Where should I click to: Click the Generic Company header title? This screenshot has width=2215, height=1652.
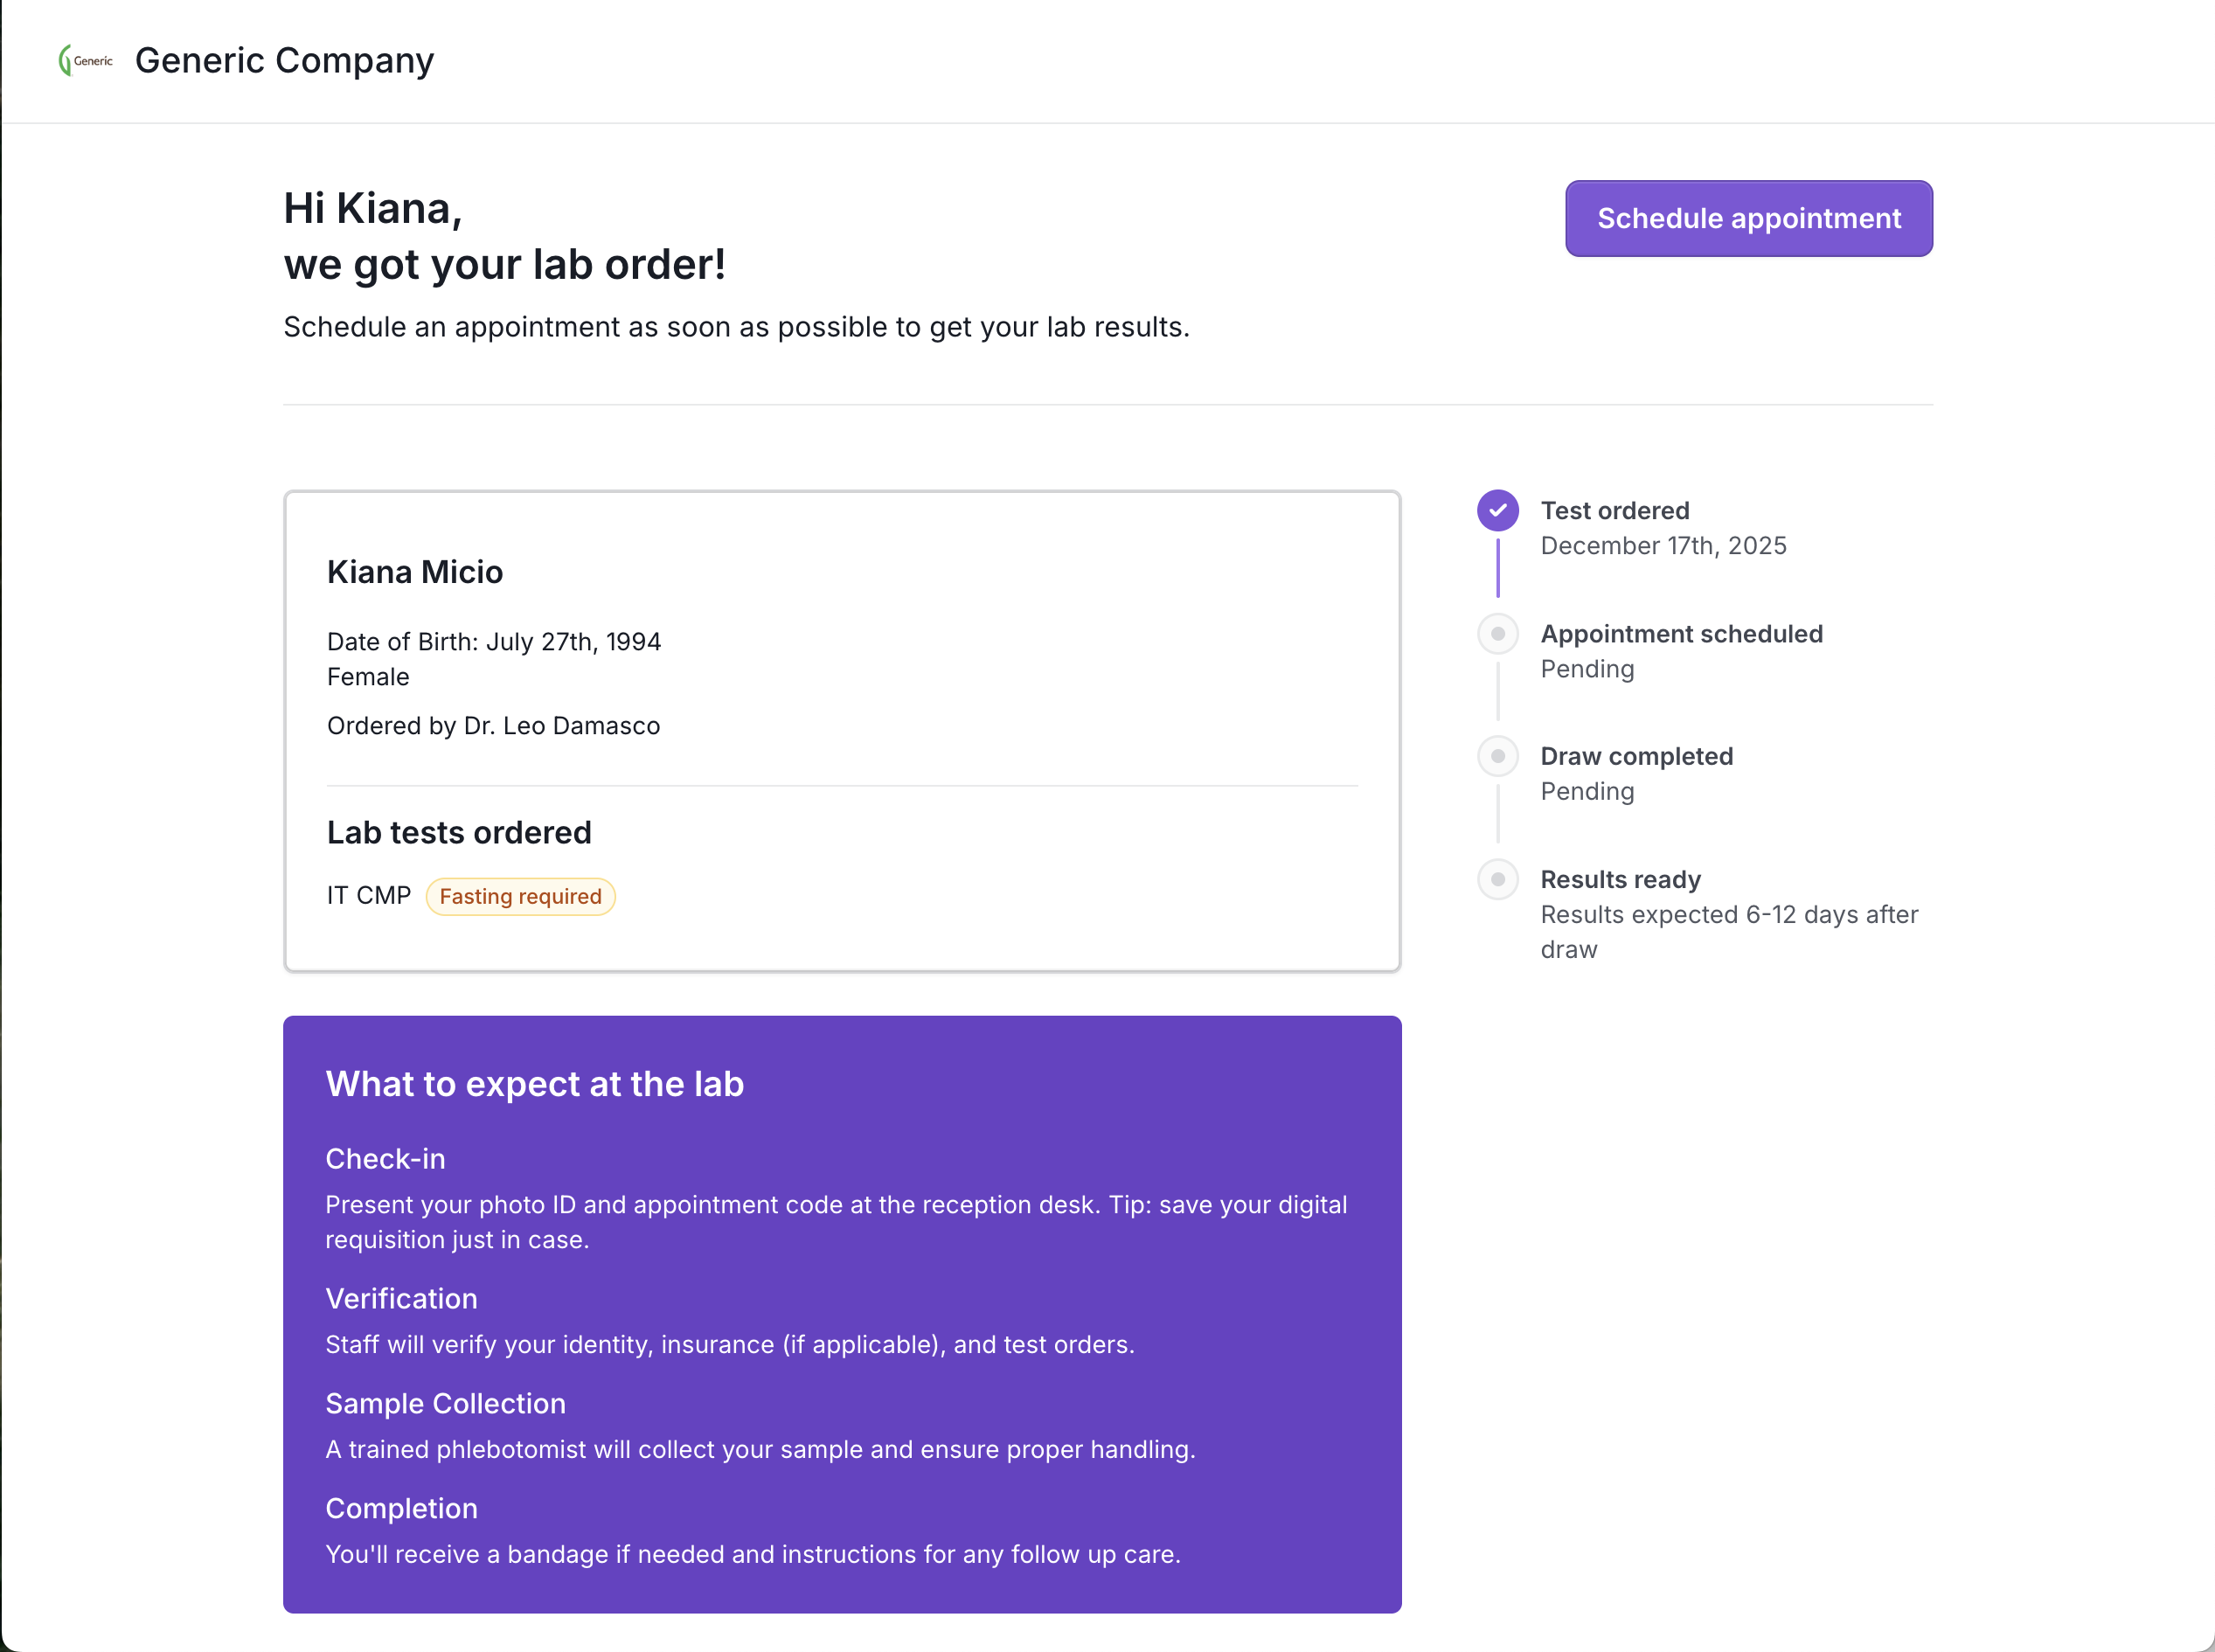[284, 61]
